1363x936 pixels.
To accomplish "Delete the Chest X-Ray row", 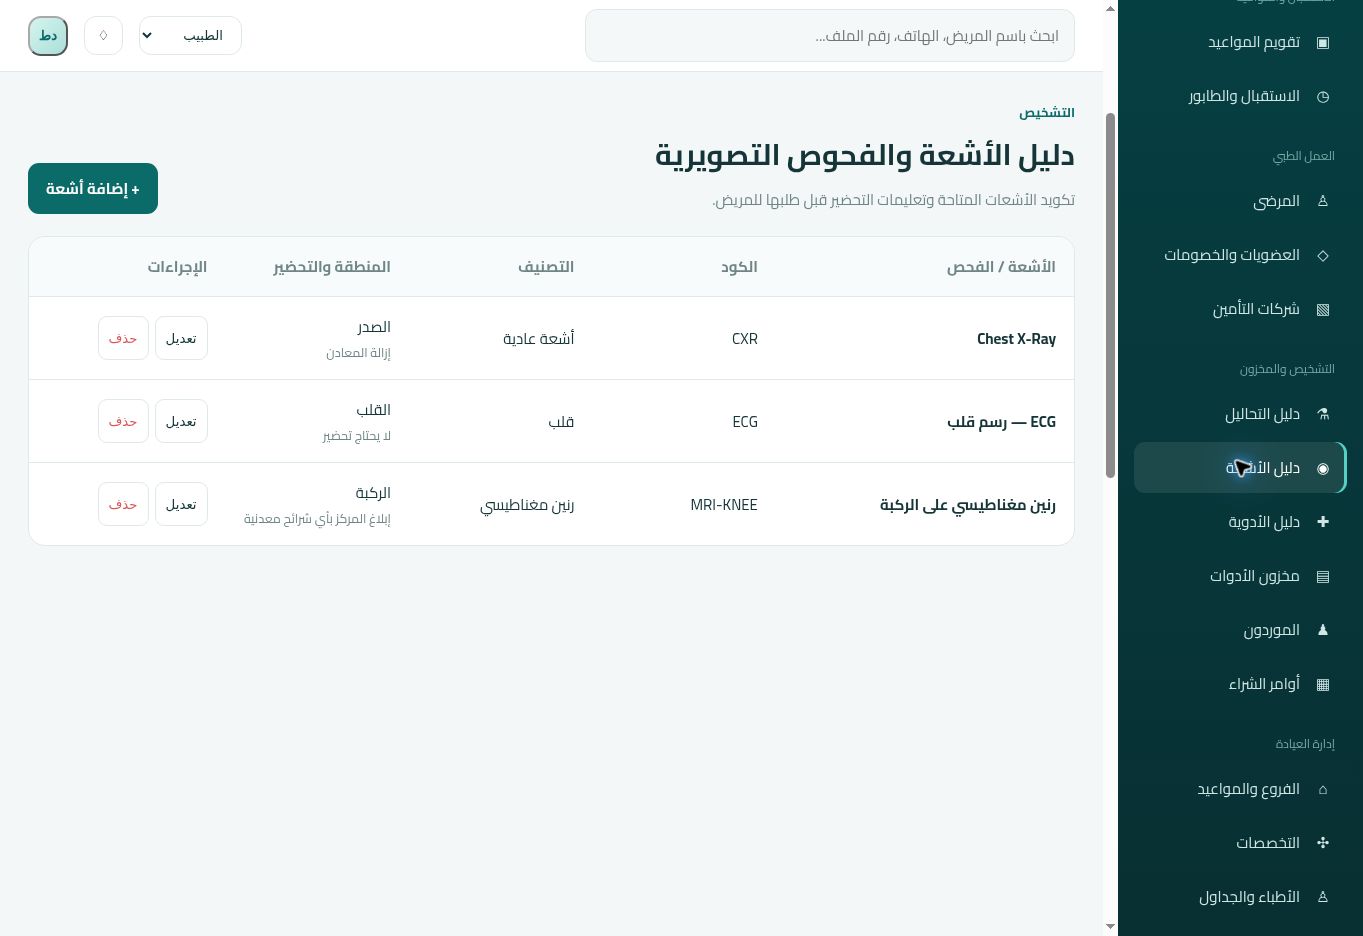I will click(123, 338).
